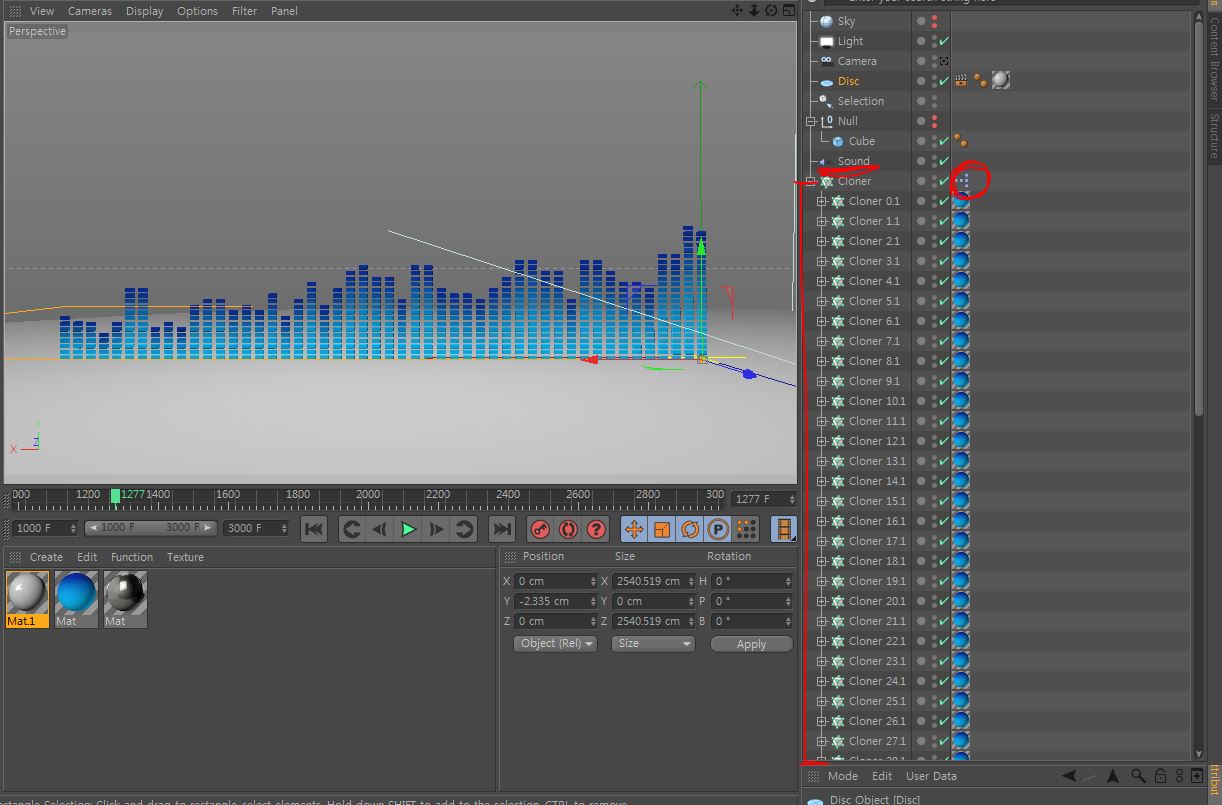This screenshot has width=1222, height=805.
Task: Click the Apply coordinates button
Action: pyautogui.click(x=751, y=644)
